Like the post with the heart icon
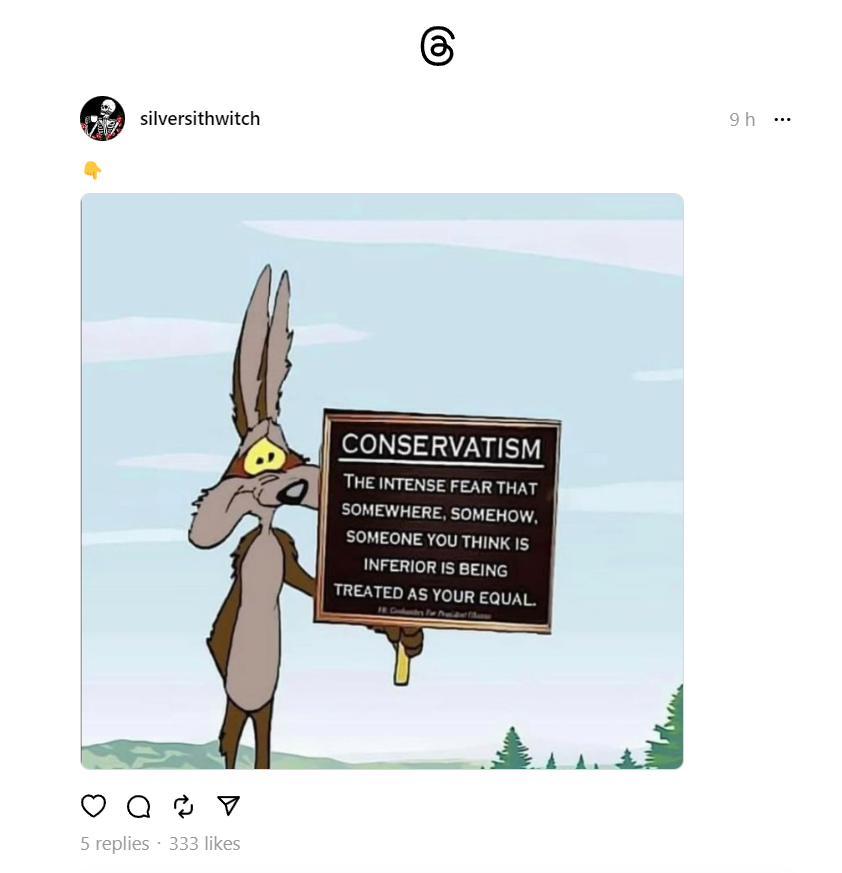Screen dimensions: 842x873 pyautogui.click(x=94, y=806)
